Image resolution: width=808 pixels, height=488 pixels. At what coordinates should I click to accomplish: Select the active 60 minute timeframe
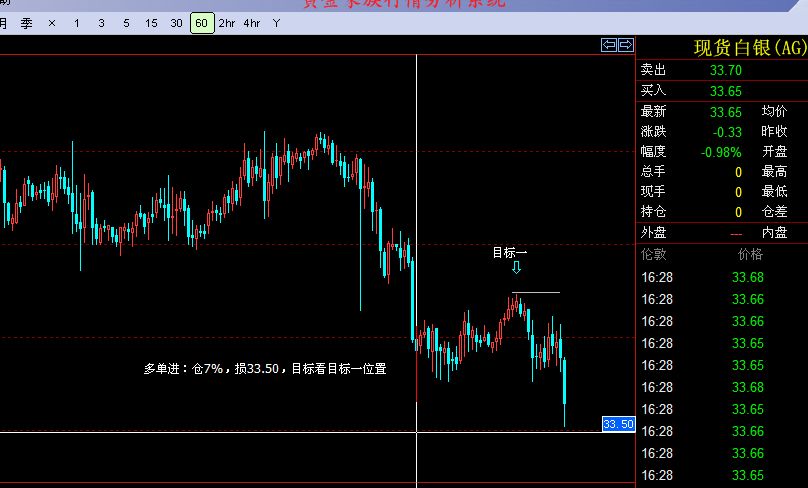(x=202, y=23)
